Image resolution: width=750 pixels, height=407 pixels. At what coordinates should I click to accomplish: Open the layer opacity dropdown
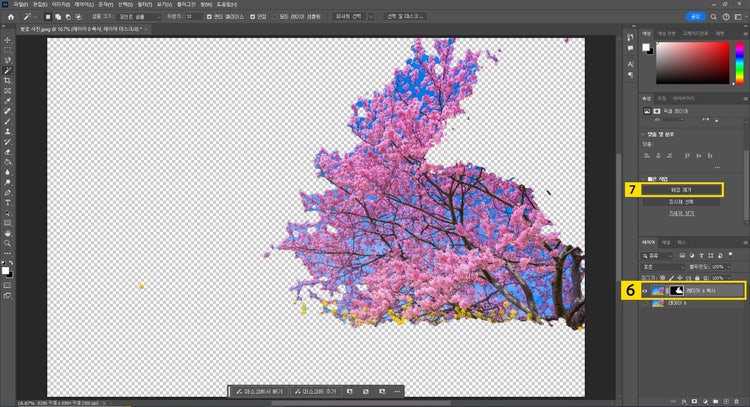728,267
